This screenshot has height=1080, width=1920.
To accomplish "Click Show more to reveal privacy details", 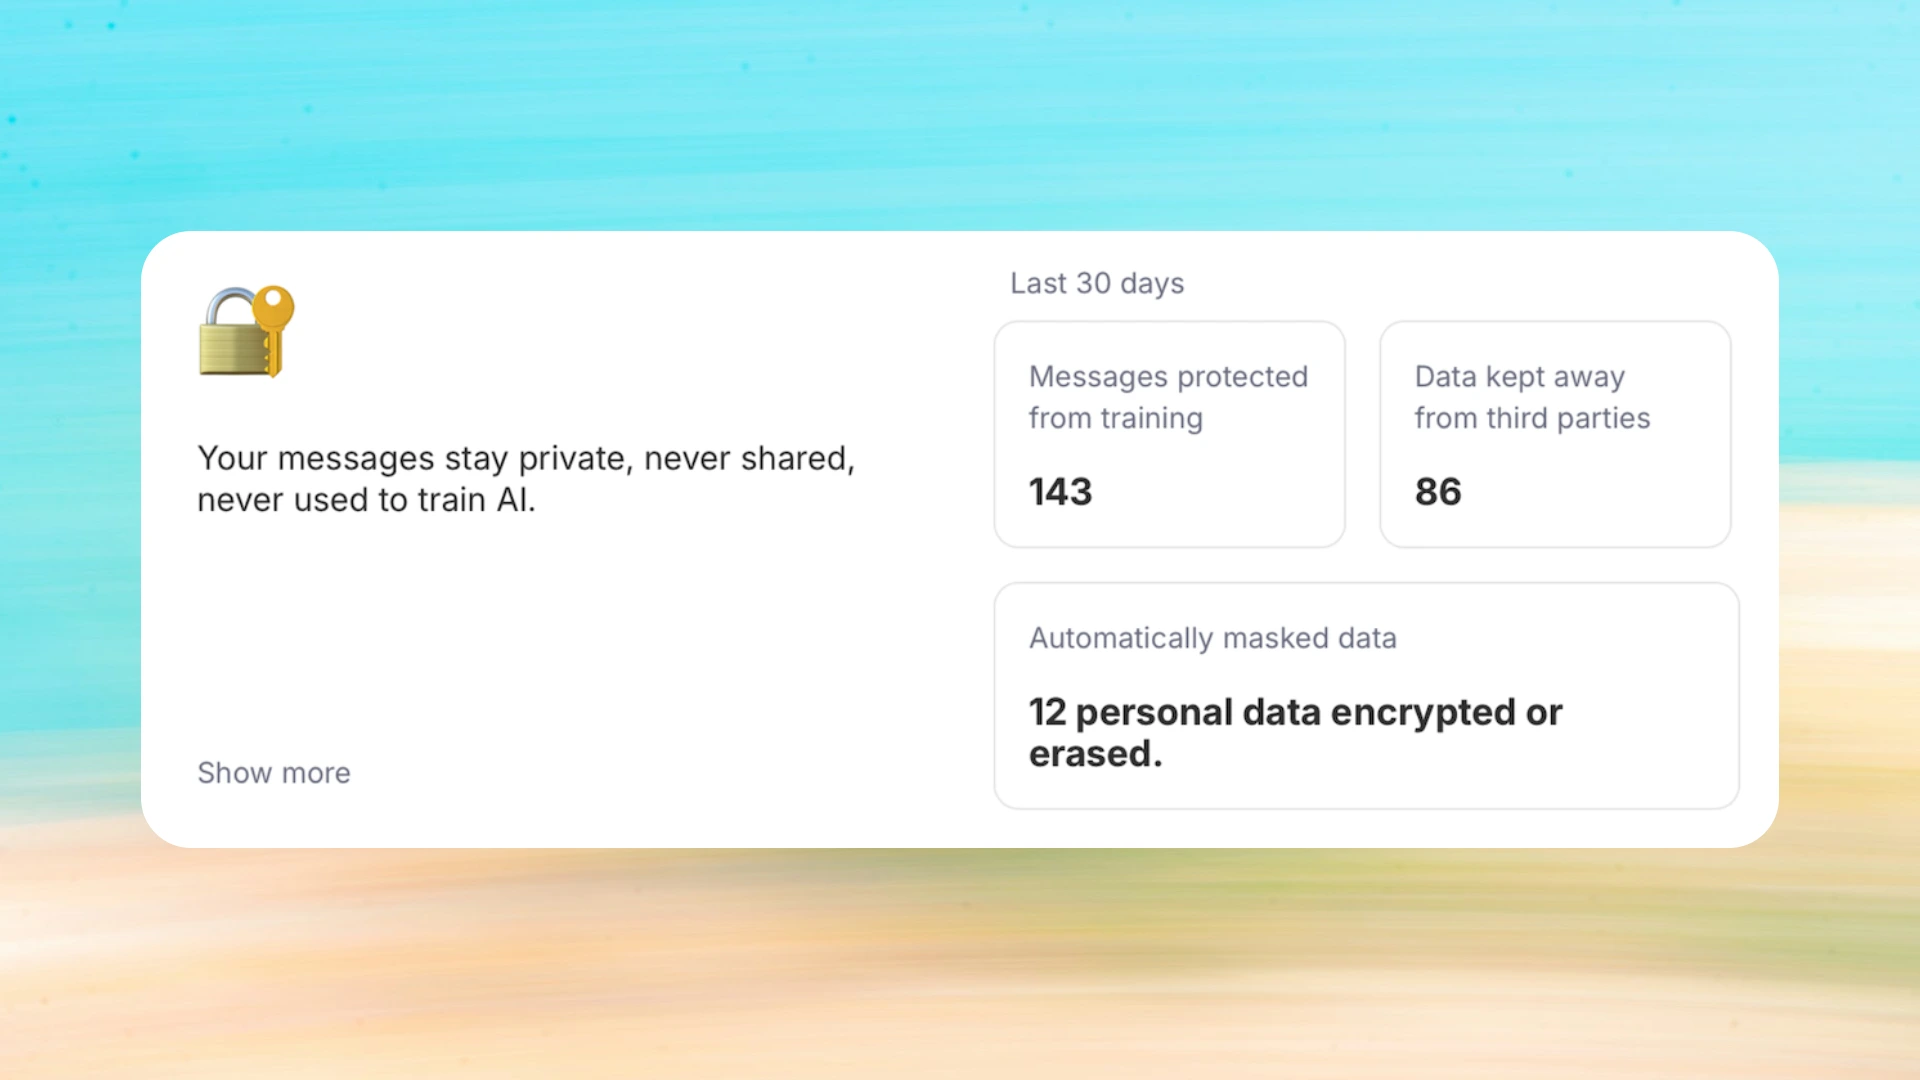I will [x=273, y=772].
